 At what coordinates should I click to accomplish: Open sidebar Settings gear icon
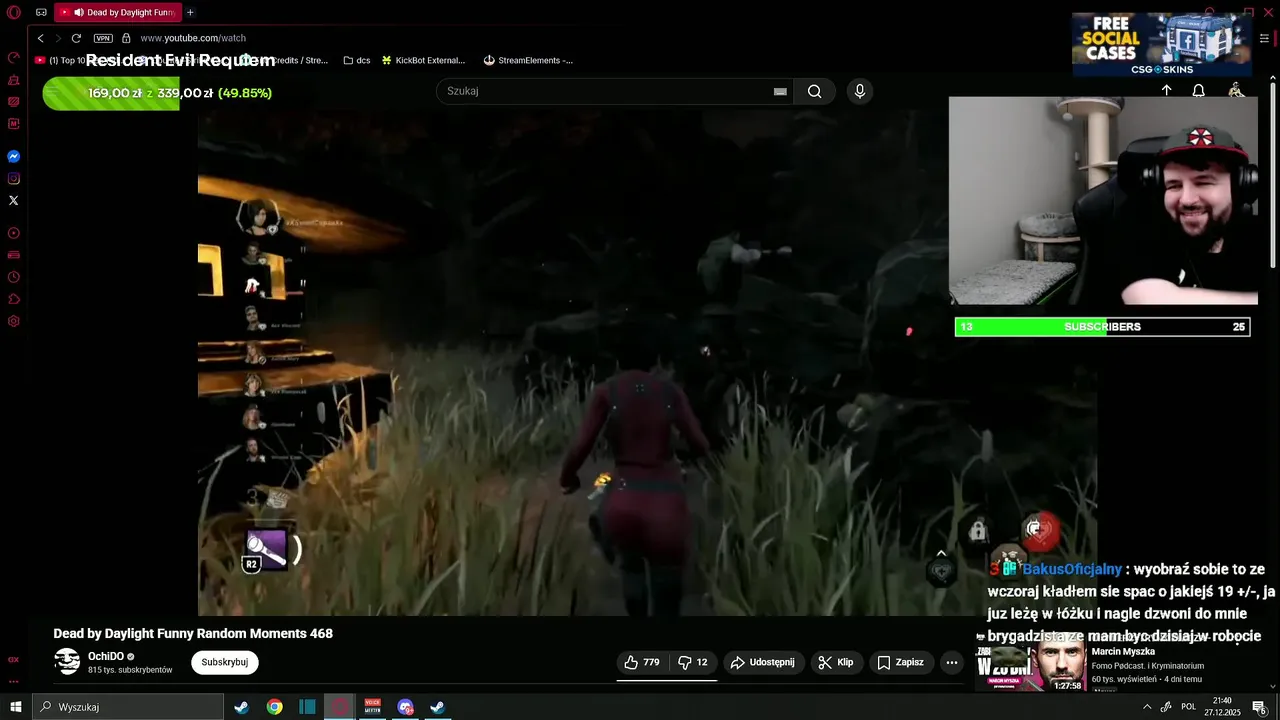(x=14, y=321)
